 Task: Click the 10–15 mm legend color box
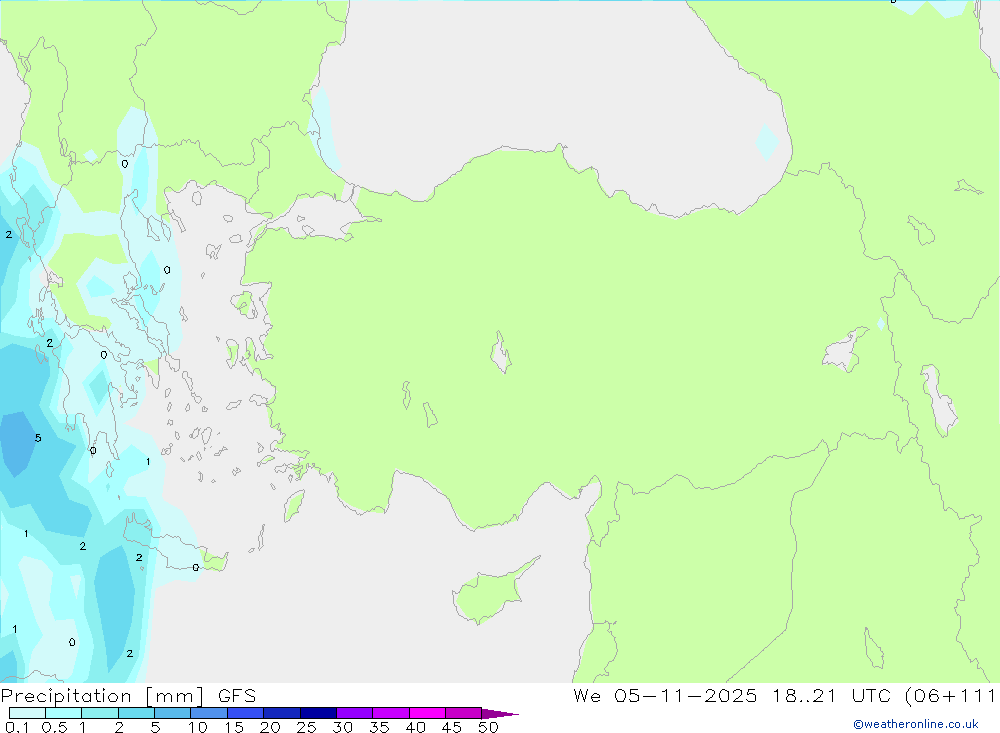(209, 713)
